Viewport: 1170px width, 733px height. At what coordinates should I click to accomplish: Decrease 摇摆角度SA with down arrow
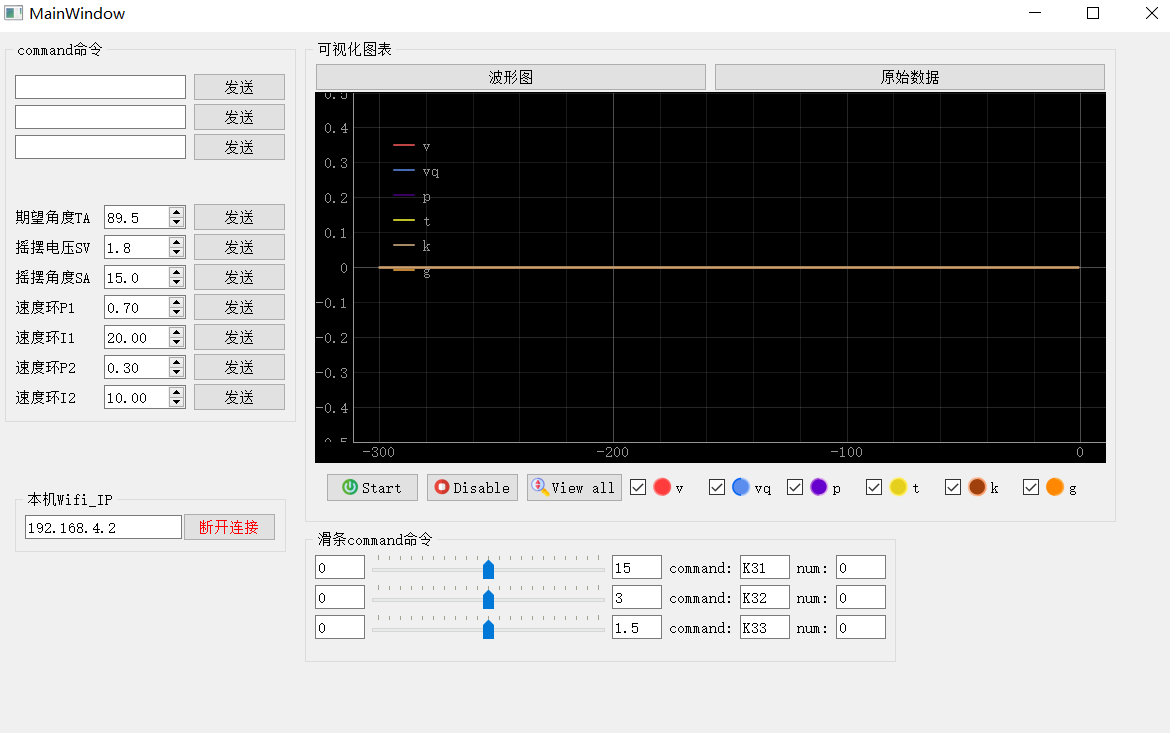pos(177,282)
